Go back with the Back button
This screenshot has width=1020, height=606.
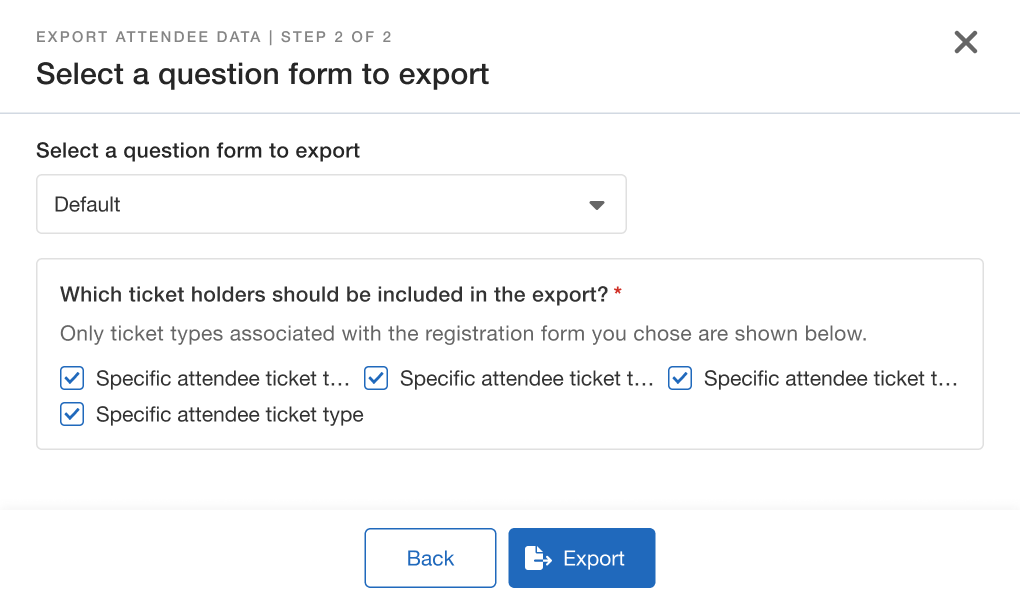click(430, 558)
